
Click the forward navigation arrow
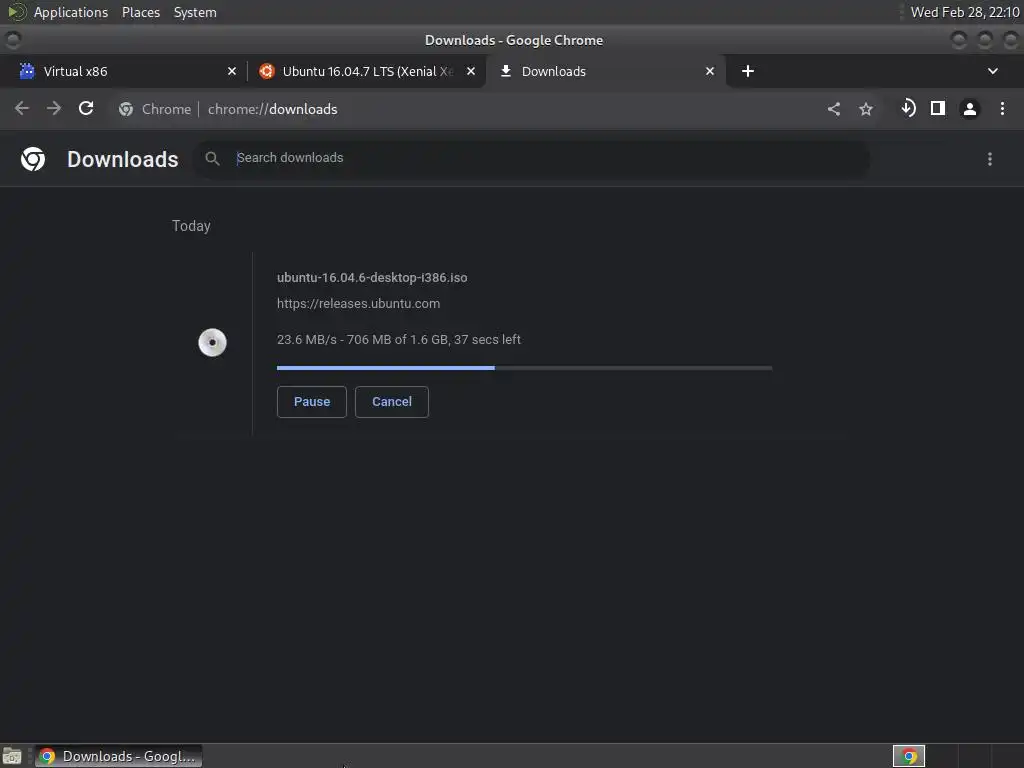tap(54, 108)
